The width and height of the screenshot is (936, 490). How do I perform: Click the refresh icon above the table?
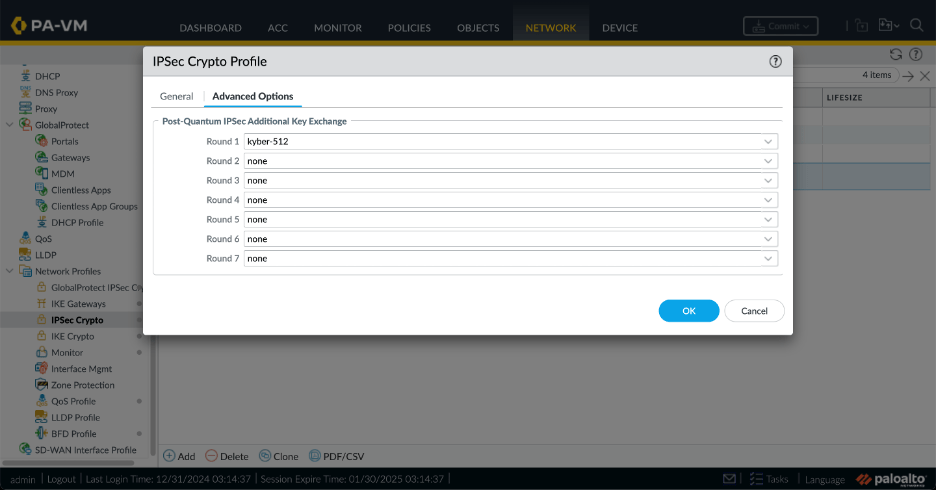tap(896, 54)
